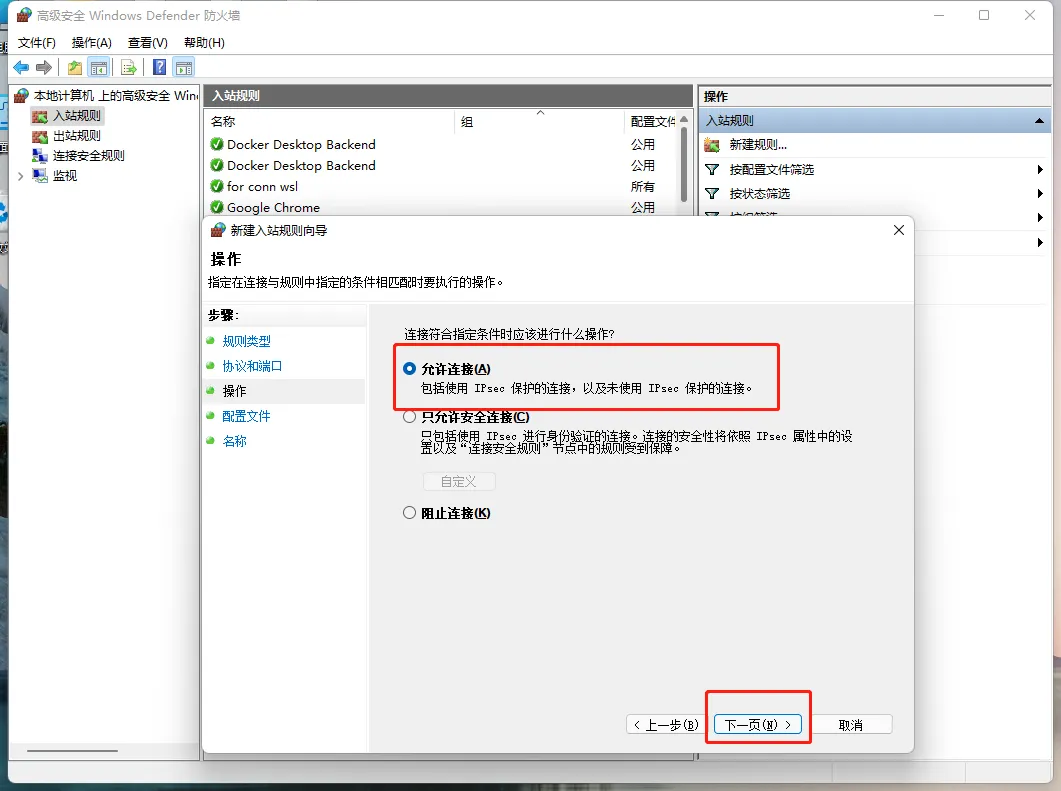
Task: Select 出站规则 in the left tree
Action: [76, 136]
